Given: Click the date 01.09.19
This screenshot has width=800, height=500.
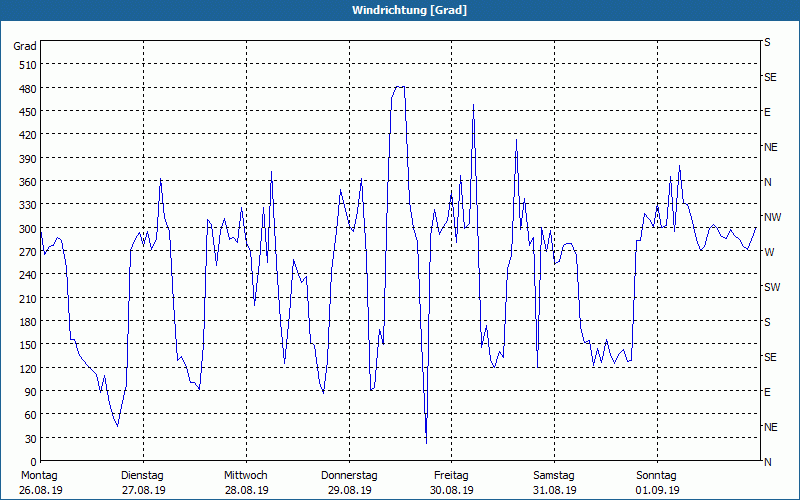Looking at the screenshot, I should [658, 491].
